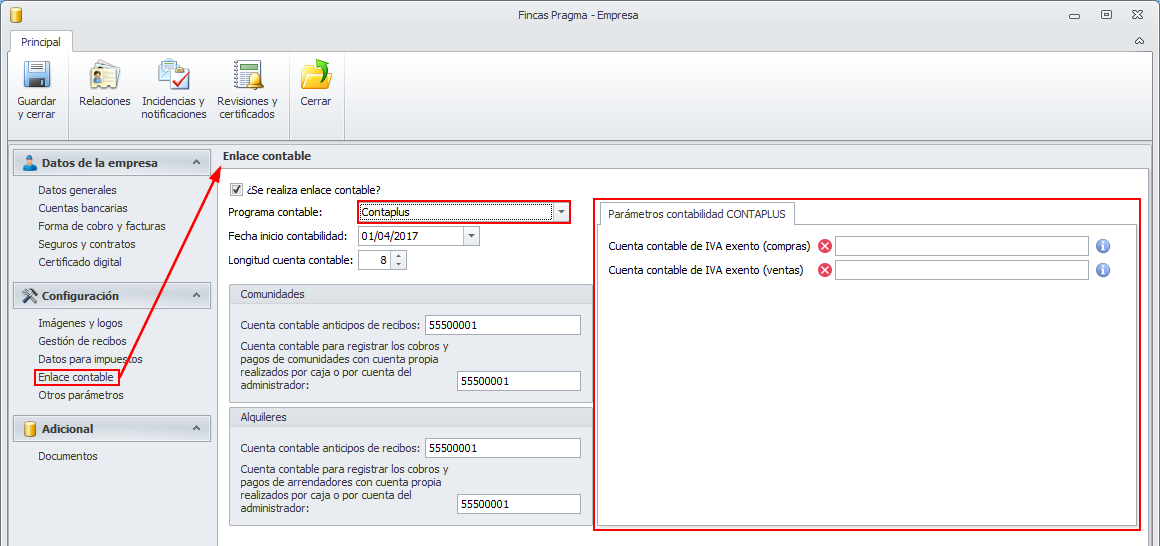Click info icon next to IVA exento (compras)
The width and height of the screenshot is (1160, 546).
click(x=1103, y=246)
